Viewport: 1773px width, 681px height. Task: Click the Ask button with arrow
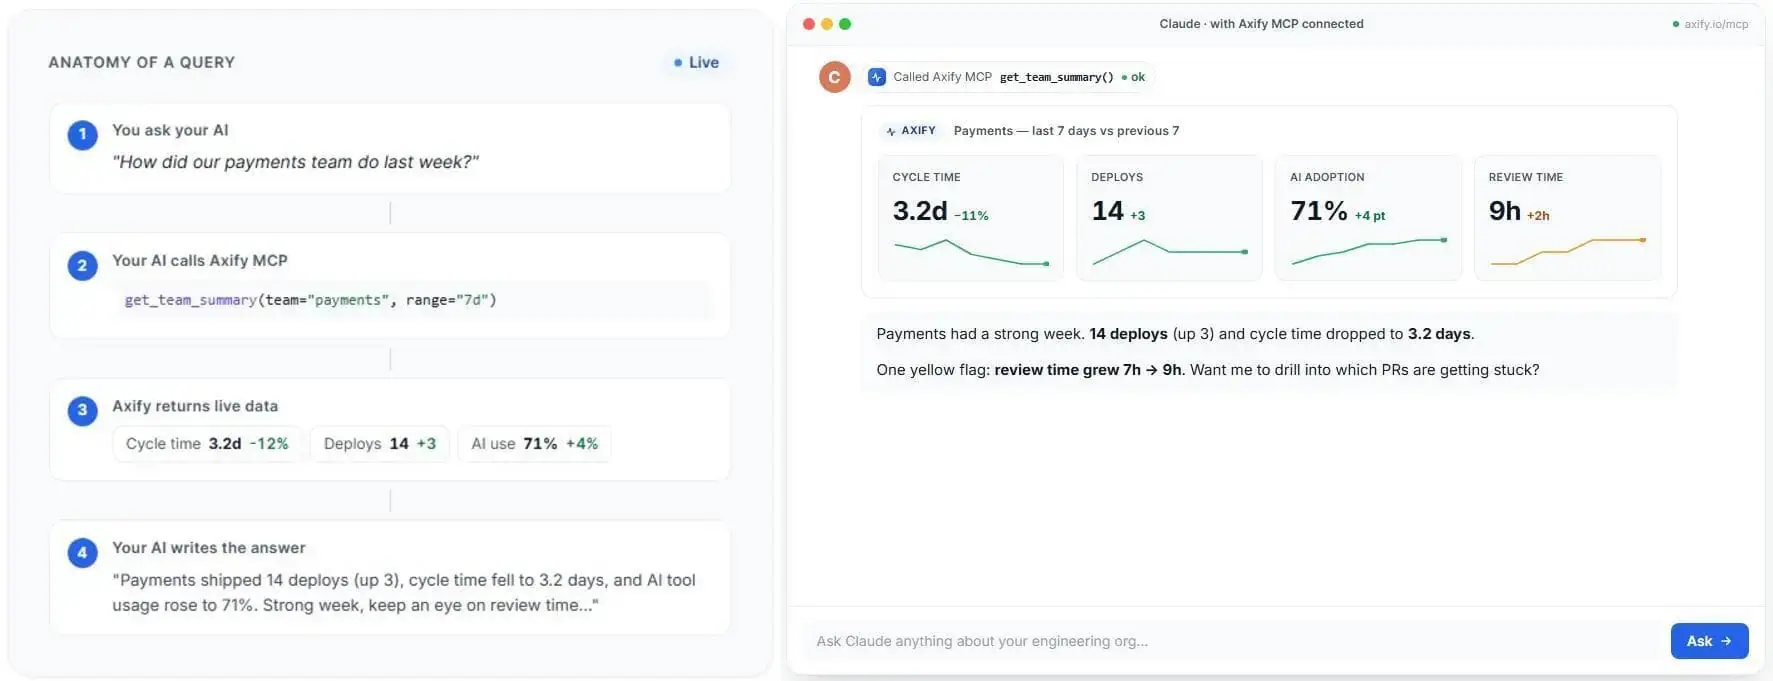pyautogui.click(x=1709, y=641)
